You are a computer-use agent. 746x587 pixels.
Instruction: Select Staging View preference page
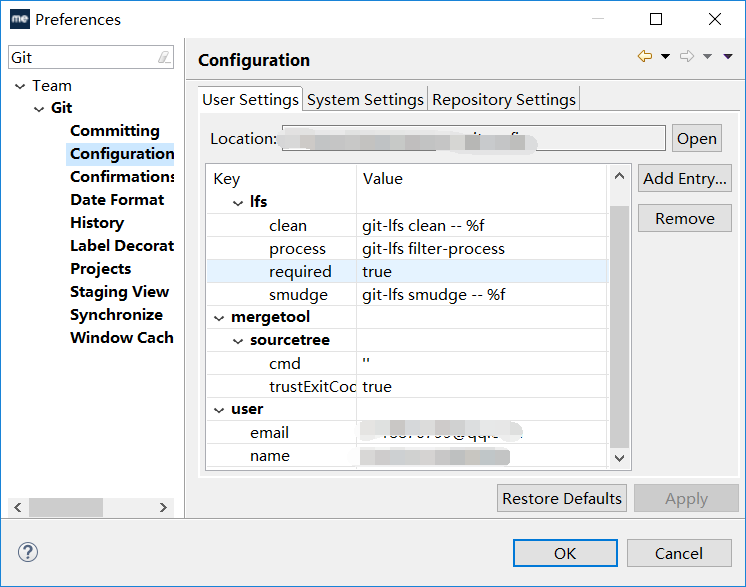point(119,292)
